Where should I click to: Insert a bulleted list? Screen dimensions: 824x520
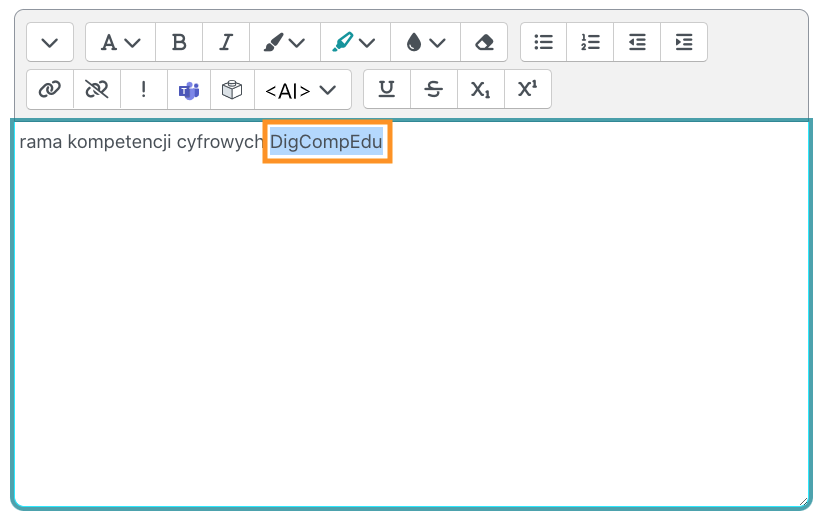(544, 43)
